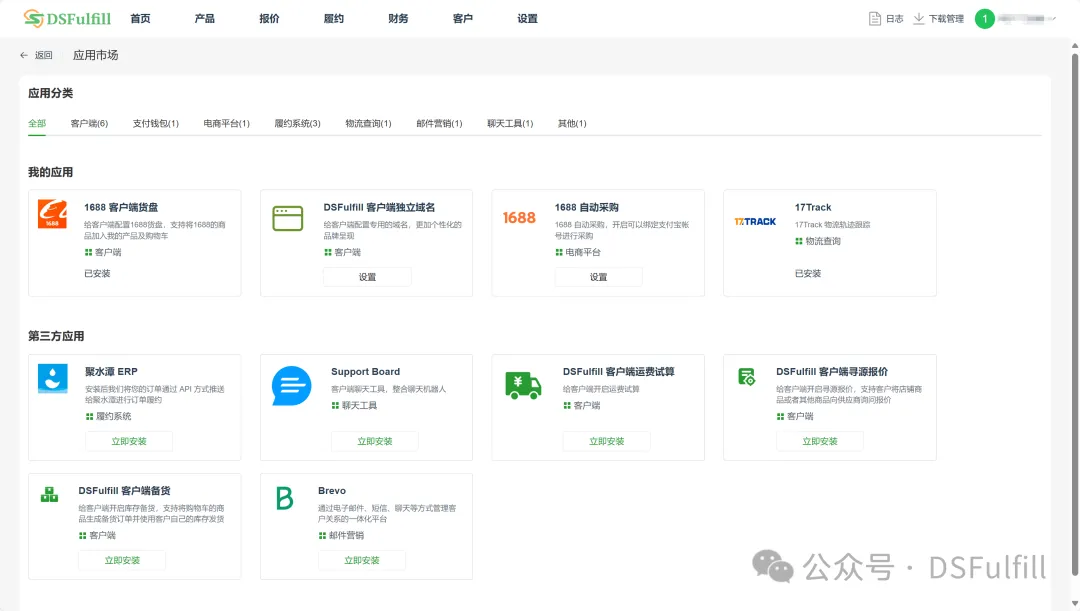This screenshot has width=1080, height=611.
Task: Click 设置 button for DSFulfill 客户端独立域名
Action: pyautogui.click(x=367, y=277)
